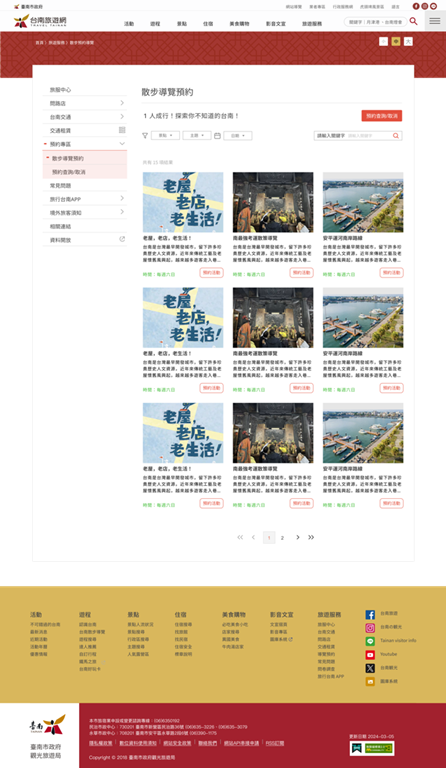Image resolution: width=446 pixels, height=768 pixels.
Task: Open the Instagram icon in top bar
Action: pos(425,6)
